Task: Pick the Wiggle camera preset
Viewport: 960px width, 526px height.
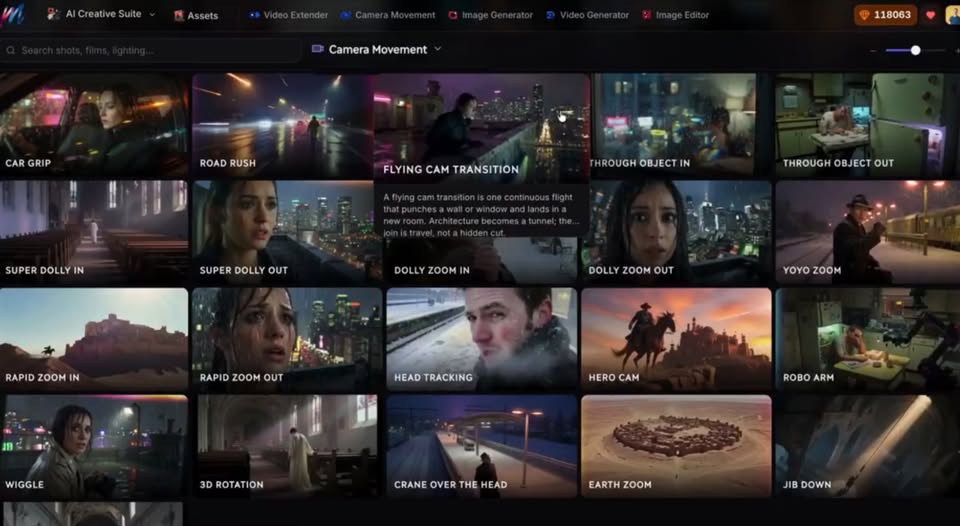Action: click(x=94, y=446)
